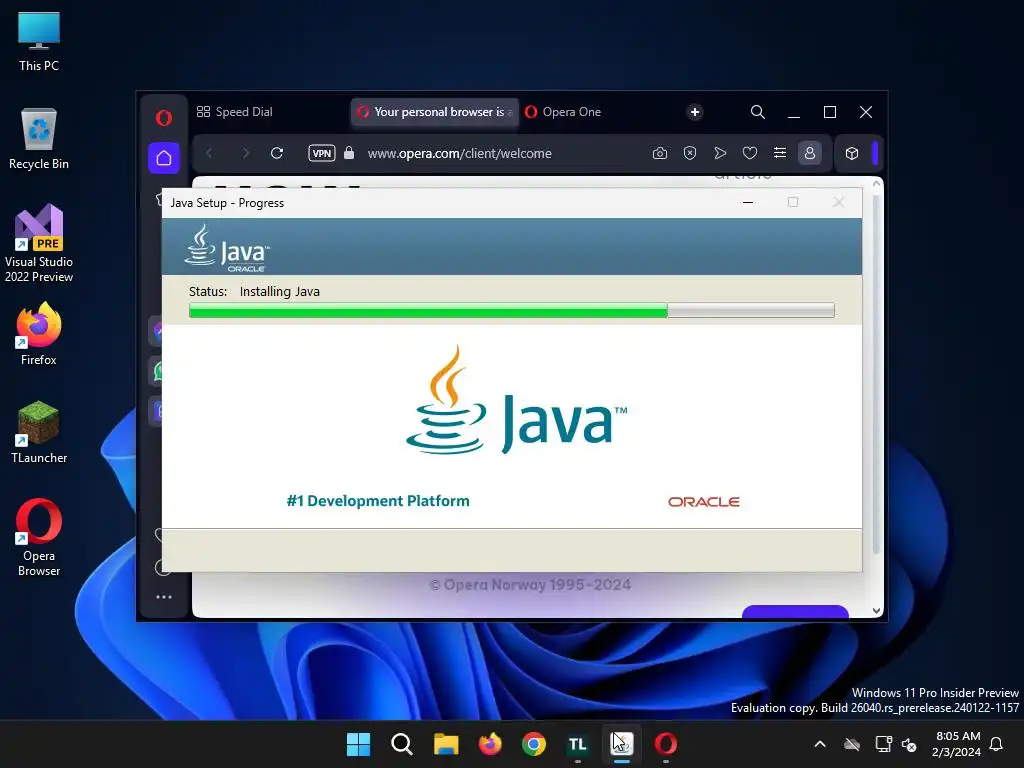Open the notification bell in the taskbar

tap(996, 744)
